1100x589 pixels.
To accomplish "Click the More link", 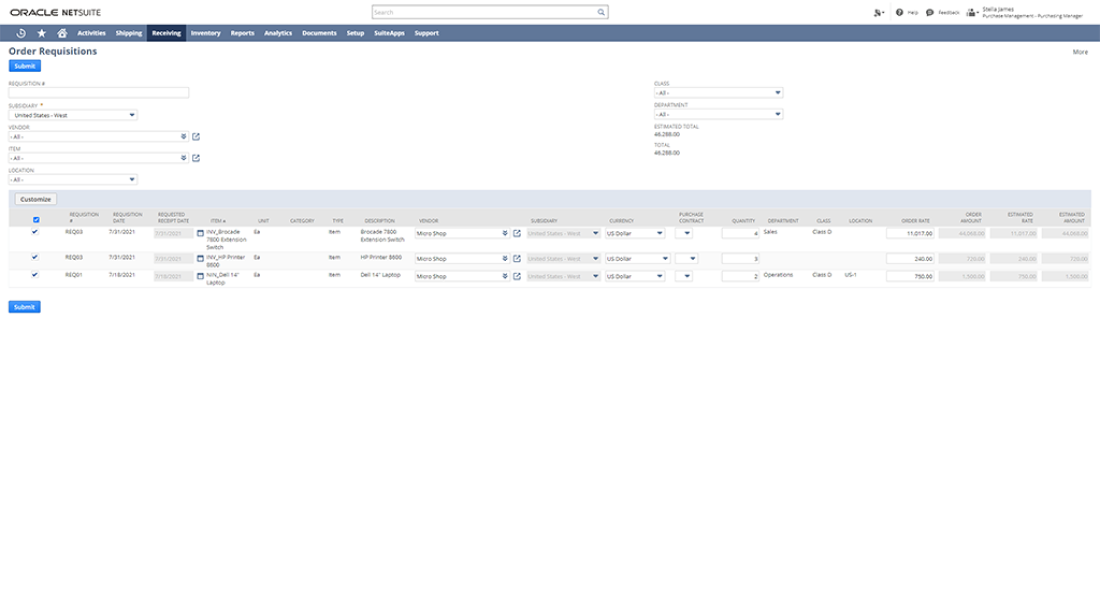I will point(1080,52).
